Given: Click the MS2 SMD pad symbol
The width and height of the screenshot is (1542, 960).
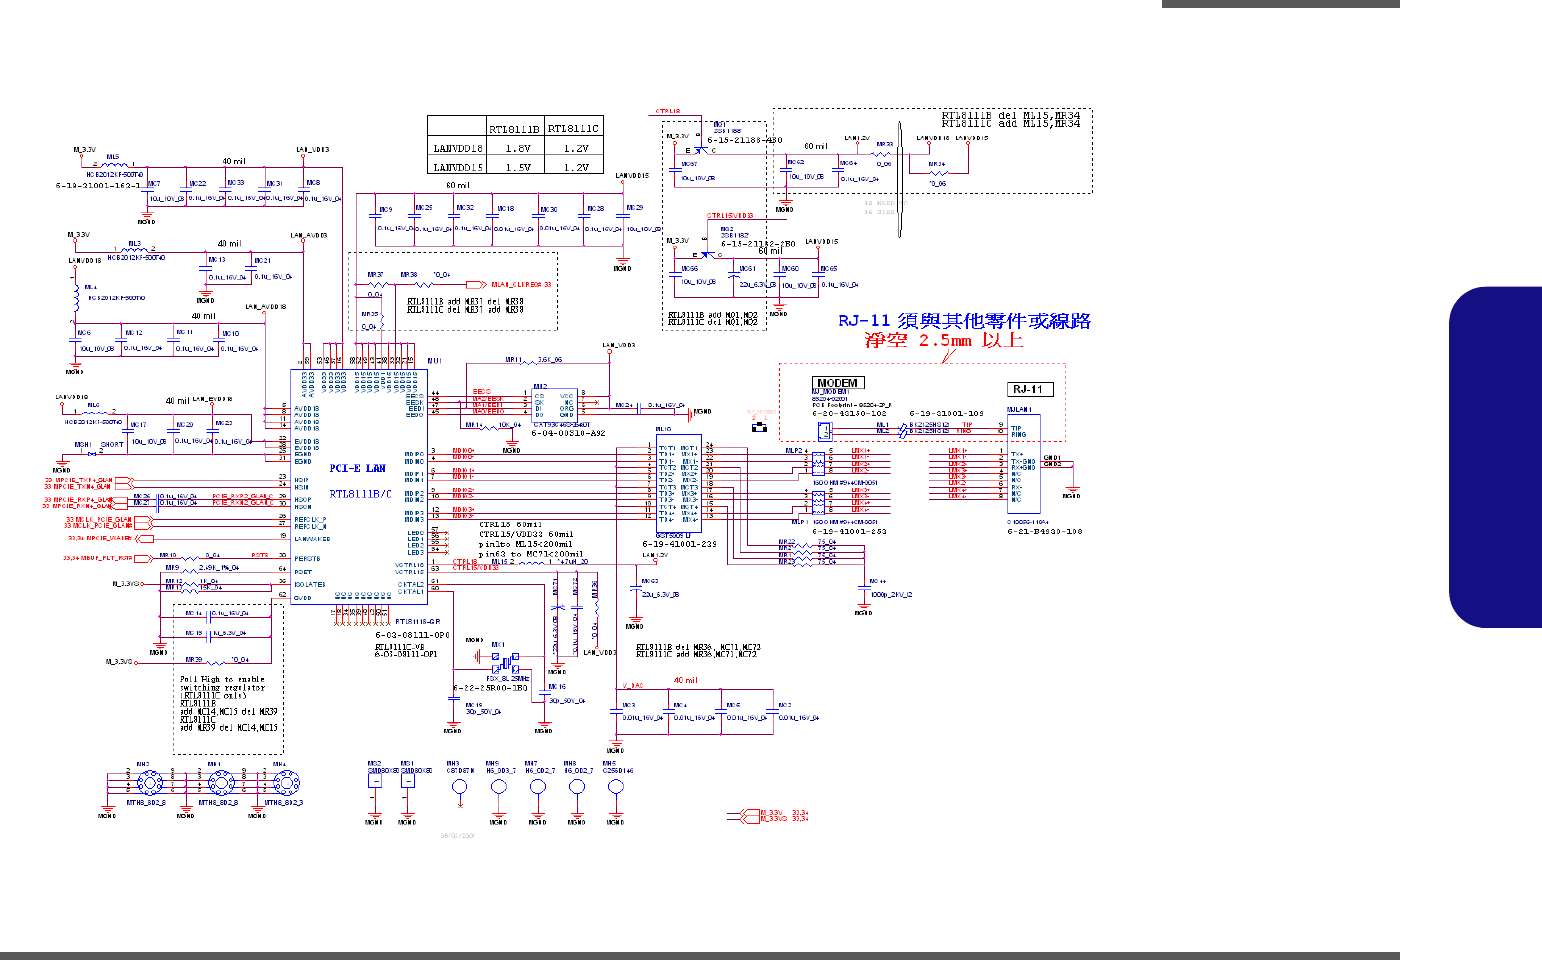Looking at the screenshot, I should pyautogui.click(x=374, y=781).
